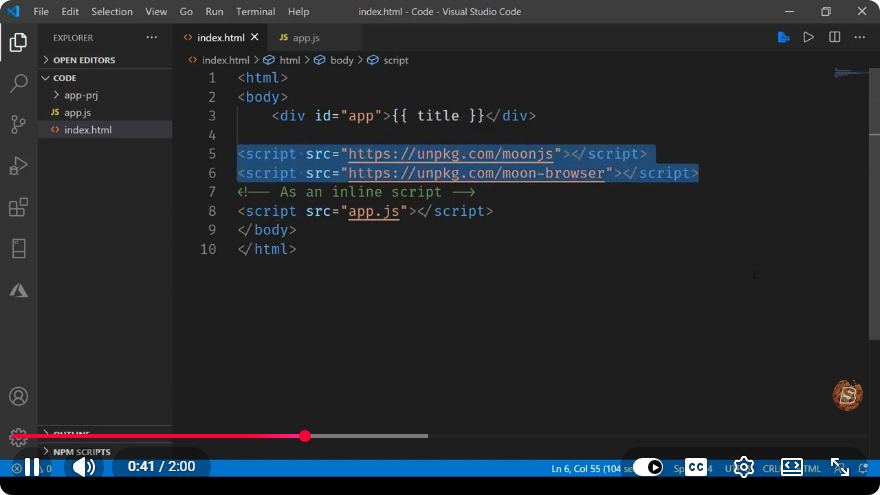Click the notifications bell in status bar
The width and height of the screenshot is (880, 495).
864,468
